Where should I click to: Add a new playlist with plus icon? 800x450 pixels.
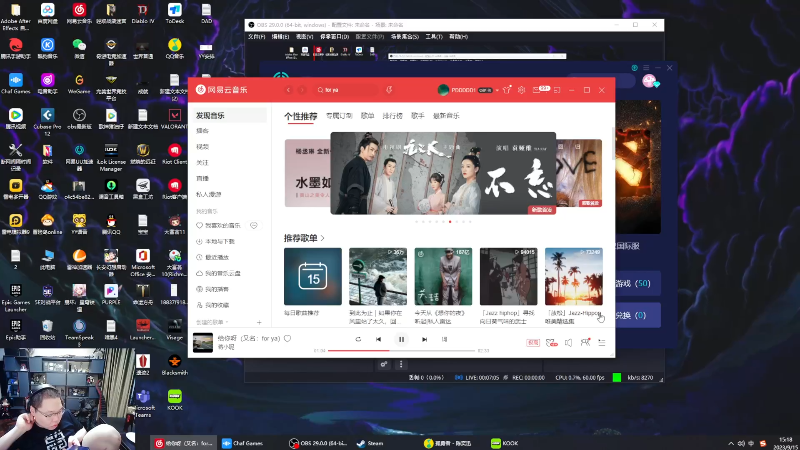click(259, 322)
